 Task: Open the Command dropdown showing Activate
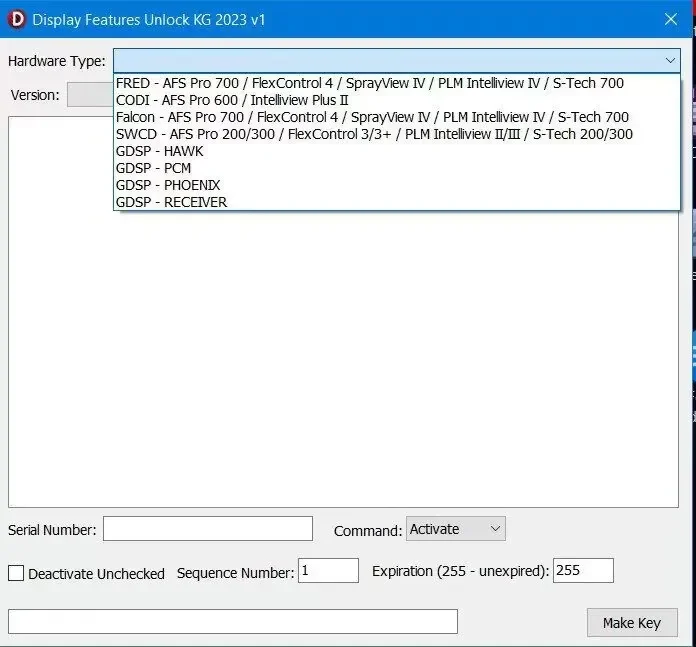[455, 529]
